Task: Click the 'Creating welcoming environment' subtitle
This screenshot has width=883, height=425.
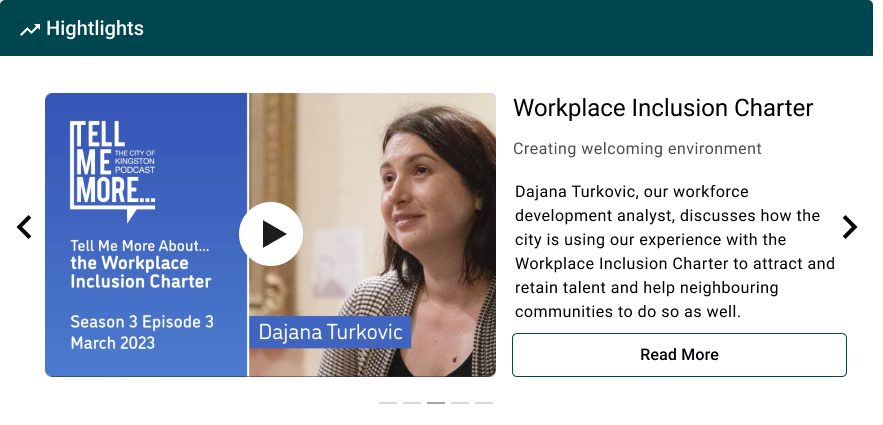Action: coord(637,149)
